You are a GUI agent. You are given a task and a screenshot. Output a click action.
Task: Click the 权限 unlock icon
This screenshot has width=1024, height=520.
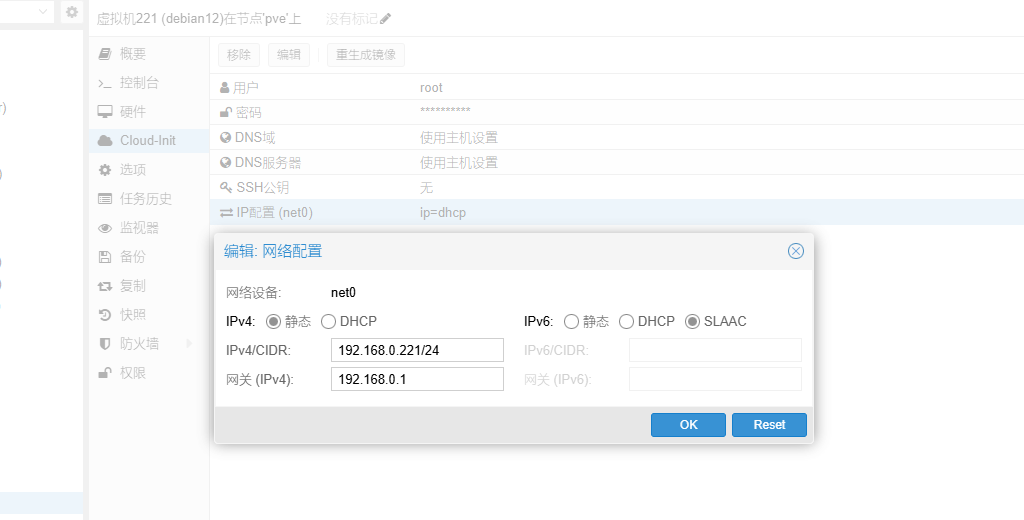click(104, 372)
